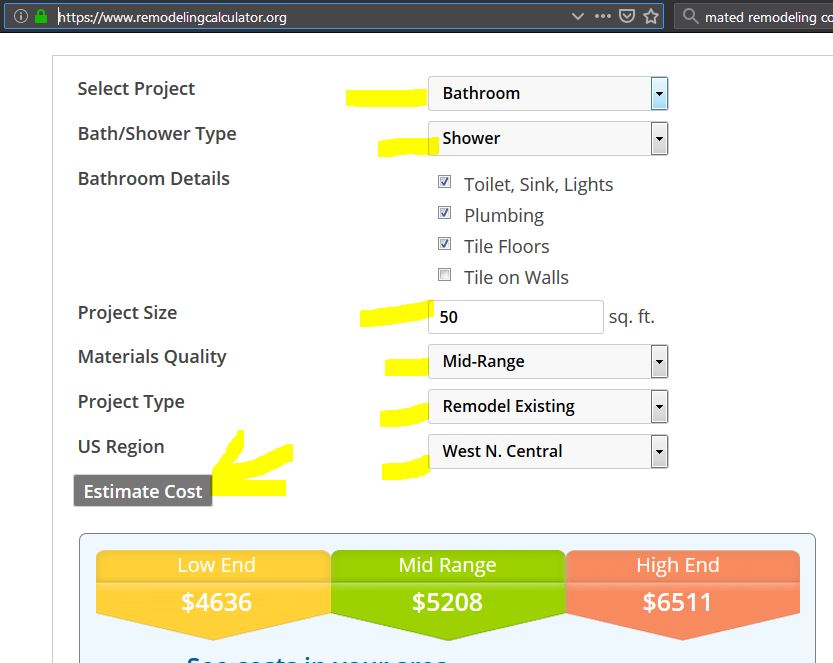Click the search magnifier icon in search bar
This screenshot has height=663, width=833.
point(690,16)
